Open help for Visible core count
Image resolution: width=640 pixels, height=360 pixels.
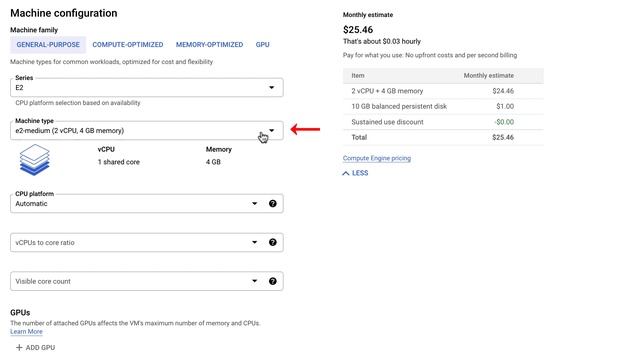pyautogui.click(x=273, y=281)
